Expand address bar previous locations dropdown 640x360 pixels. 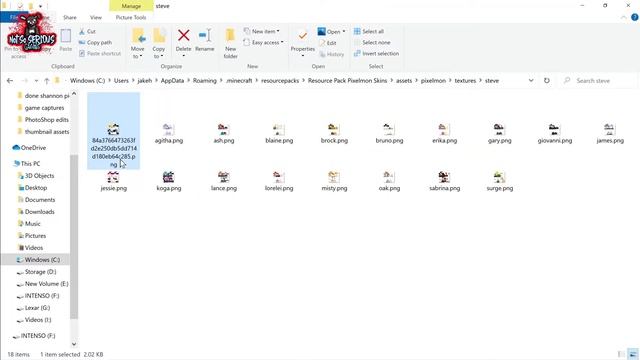[x=531, y=81]
